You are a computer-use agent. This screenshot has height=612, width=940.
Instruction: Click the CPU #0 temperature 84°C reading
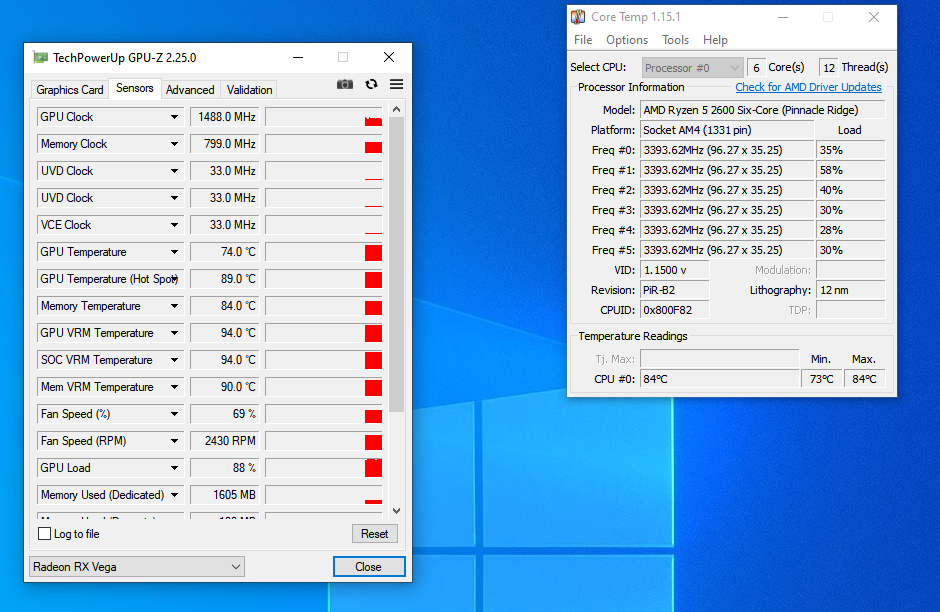719,379
